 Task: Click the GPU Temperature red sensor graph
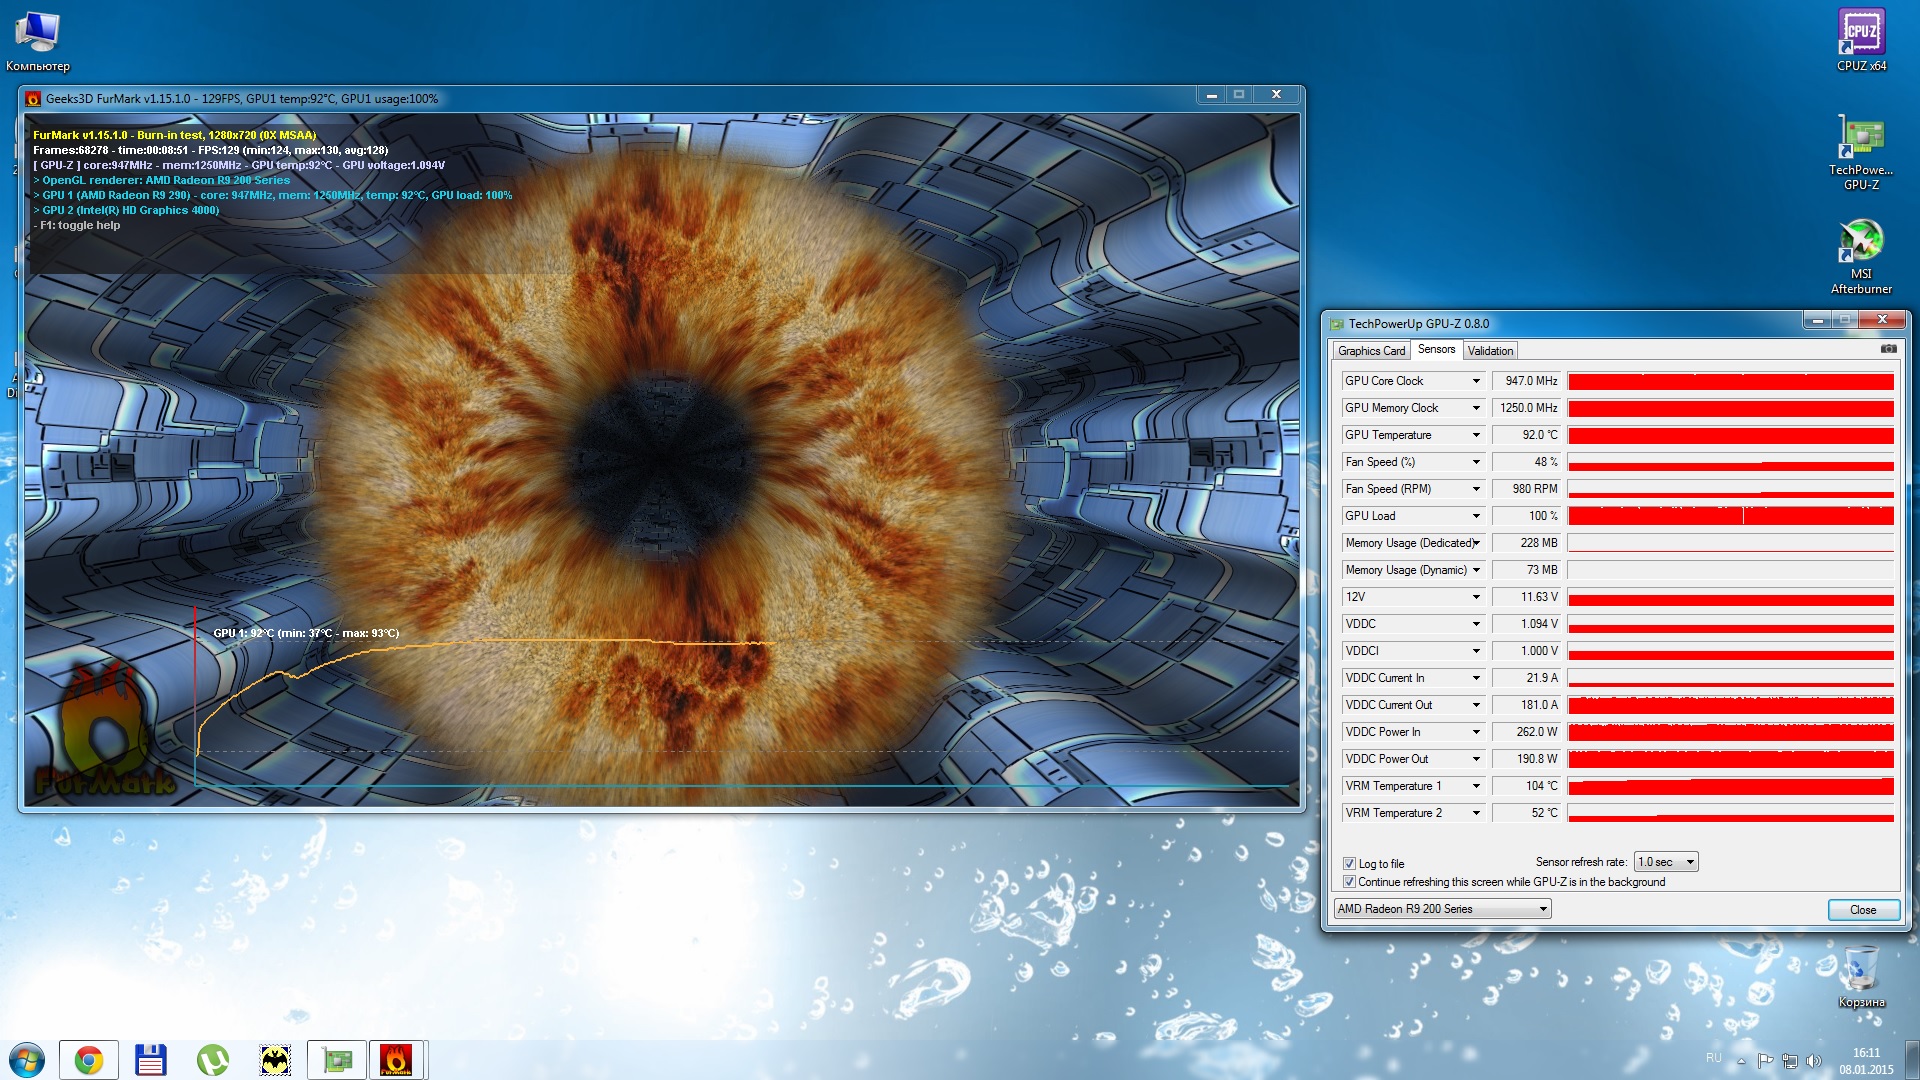pos(1730,435)
